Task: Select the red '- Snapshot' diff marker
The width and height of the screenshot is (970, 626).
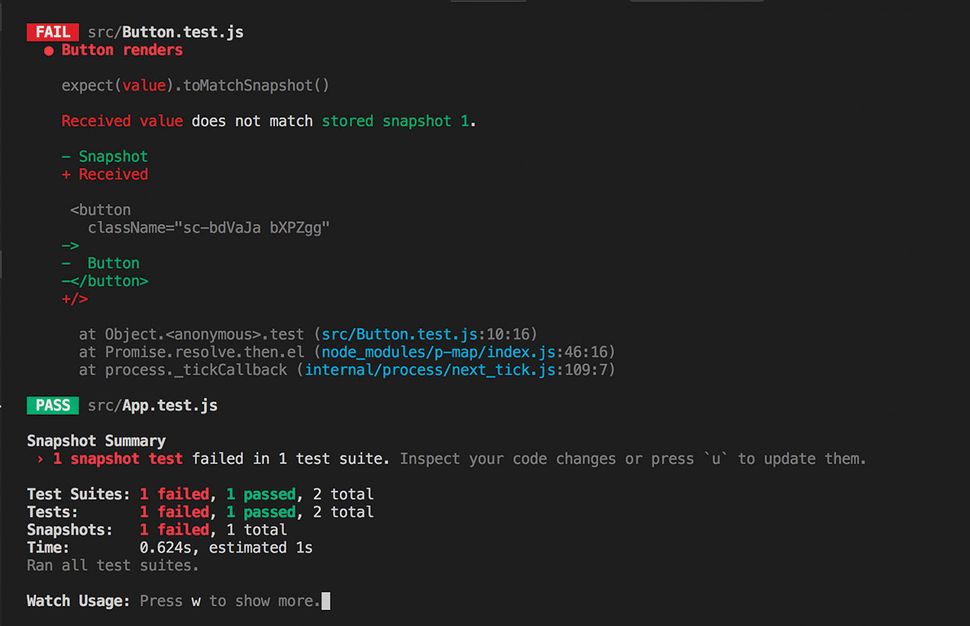Action: (x=105, y=156)
